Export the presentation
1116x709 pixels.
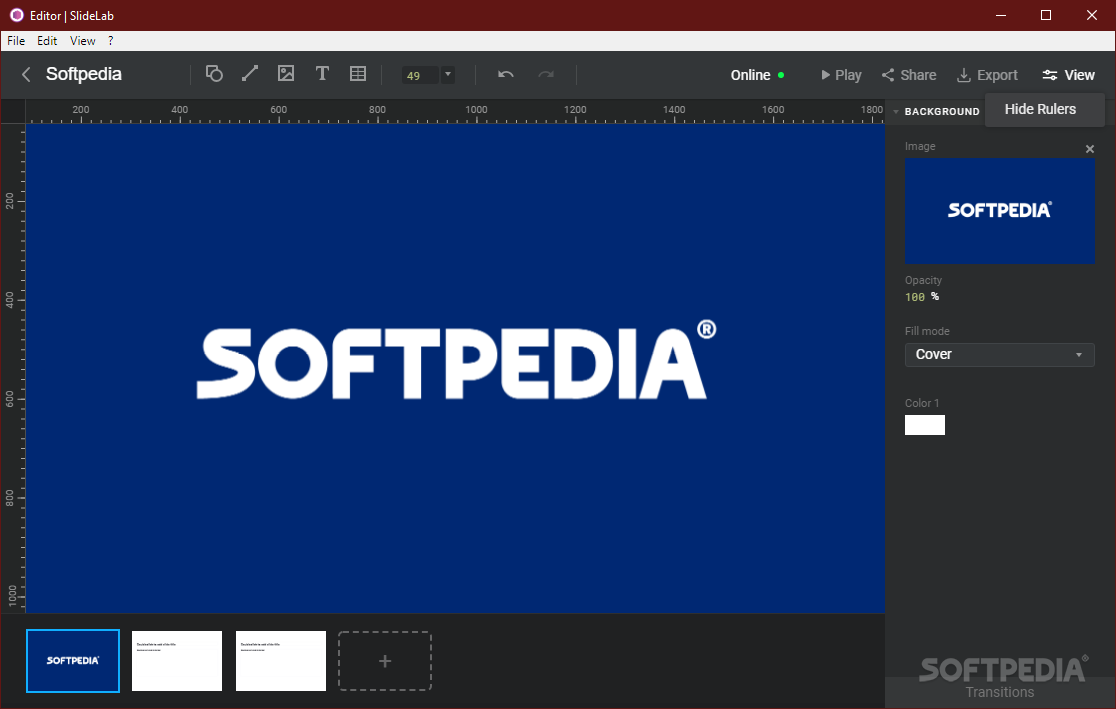coord(987,75)
